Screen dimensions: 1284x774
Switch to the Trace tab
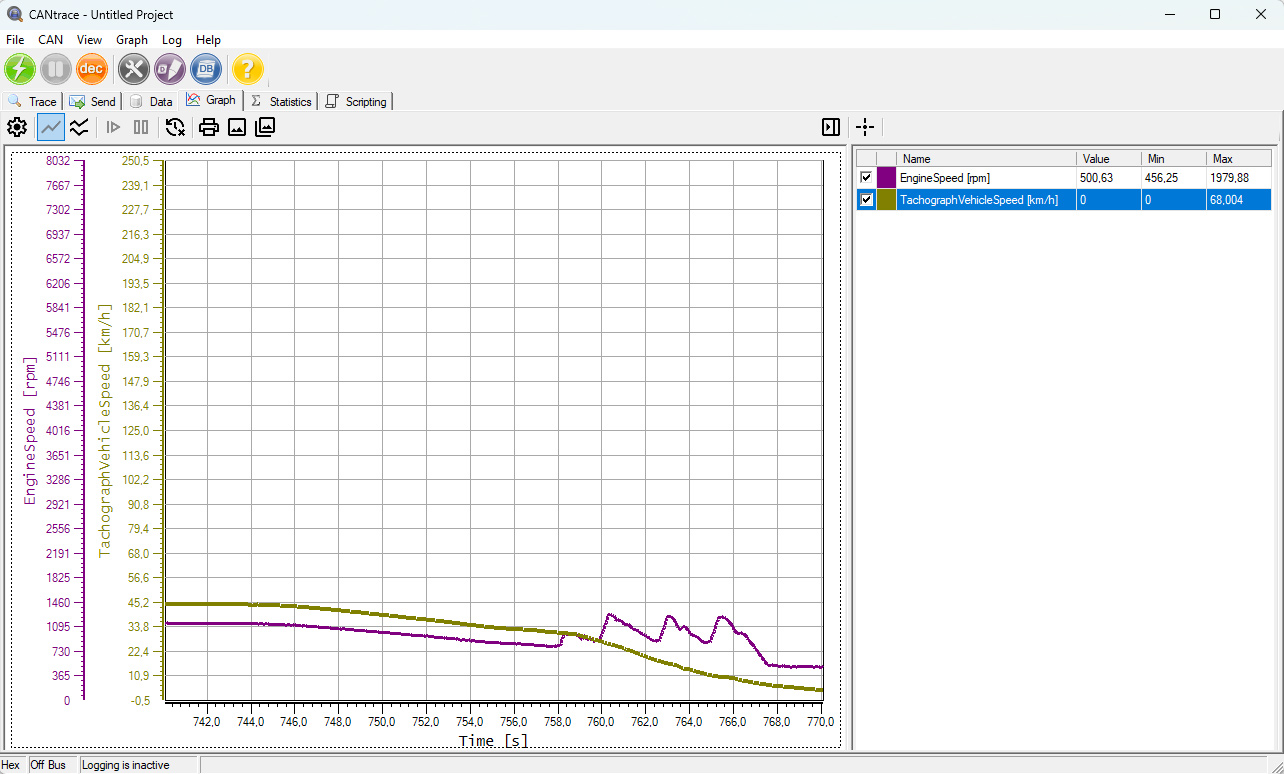point(33,101)
